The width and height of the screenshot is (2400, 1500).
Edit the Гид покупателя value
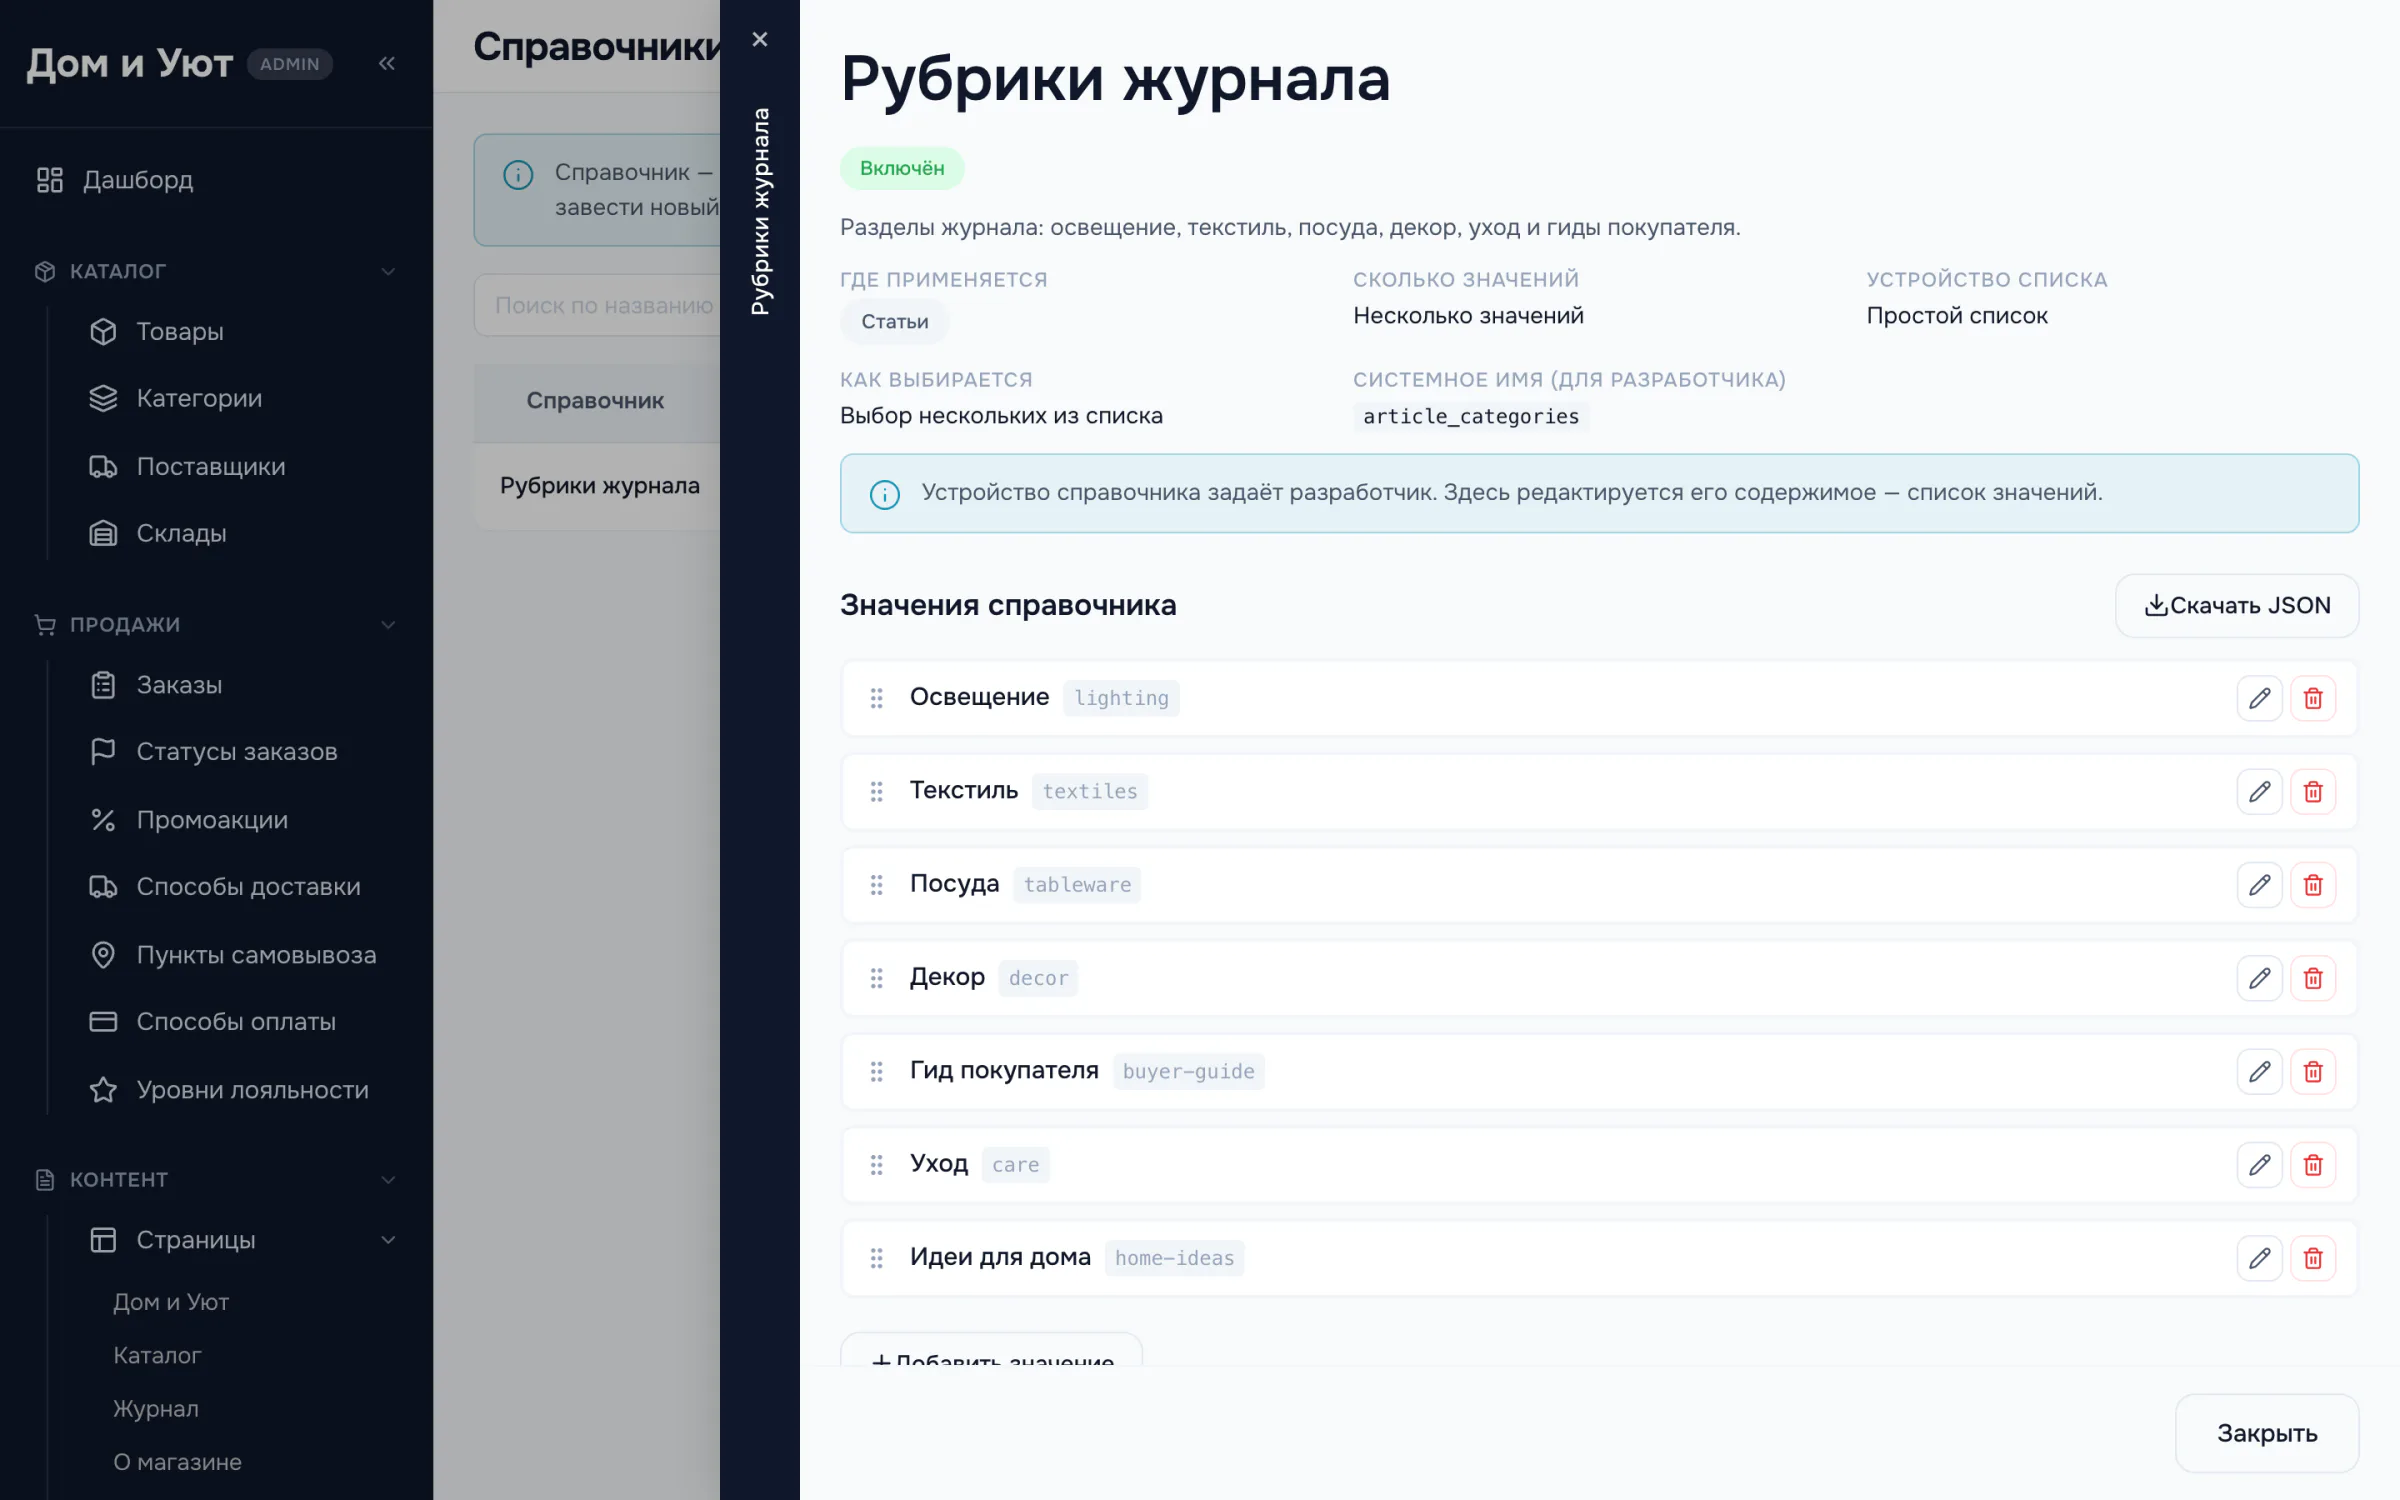2259,1072
